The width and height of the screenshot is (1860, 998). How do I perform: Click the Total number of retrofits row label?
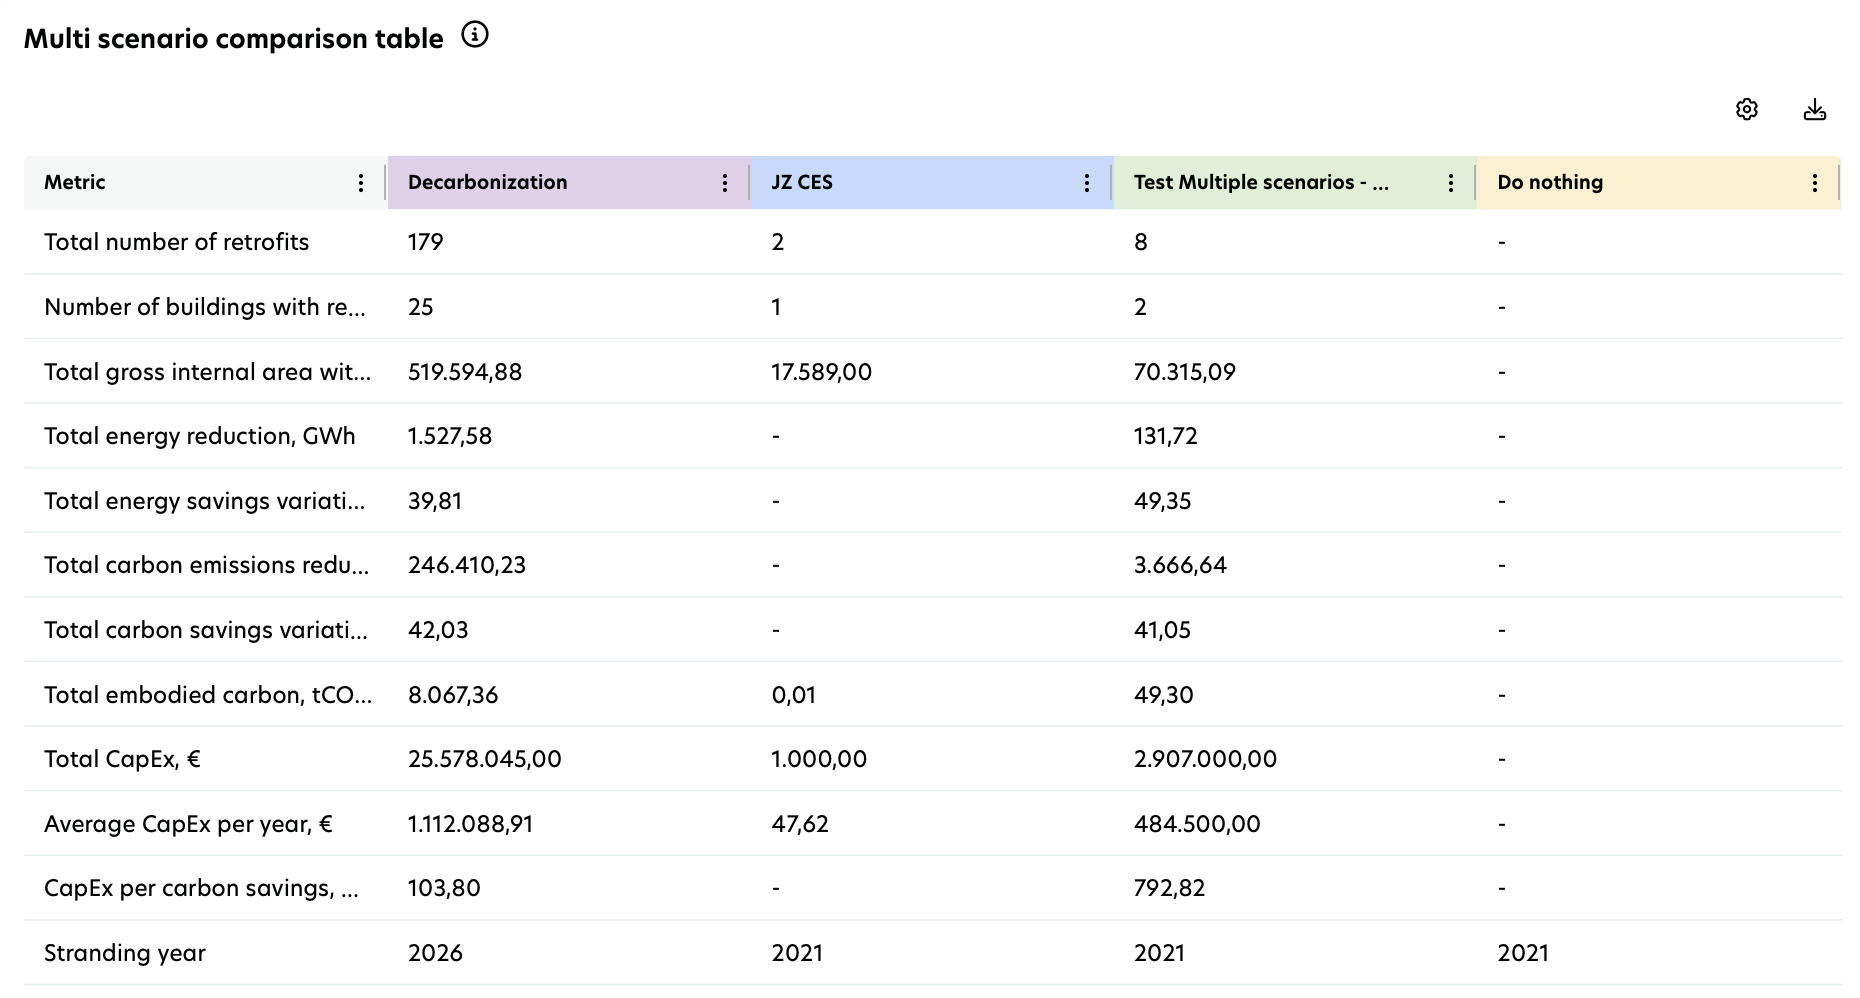(177, 242)
